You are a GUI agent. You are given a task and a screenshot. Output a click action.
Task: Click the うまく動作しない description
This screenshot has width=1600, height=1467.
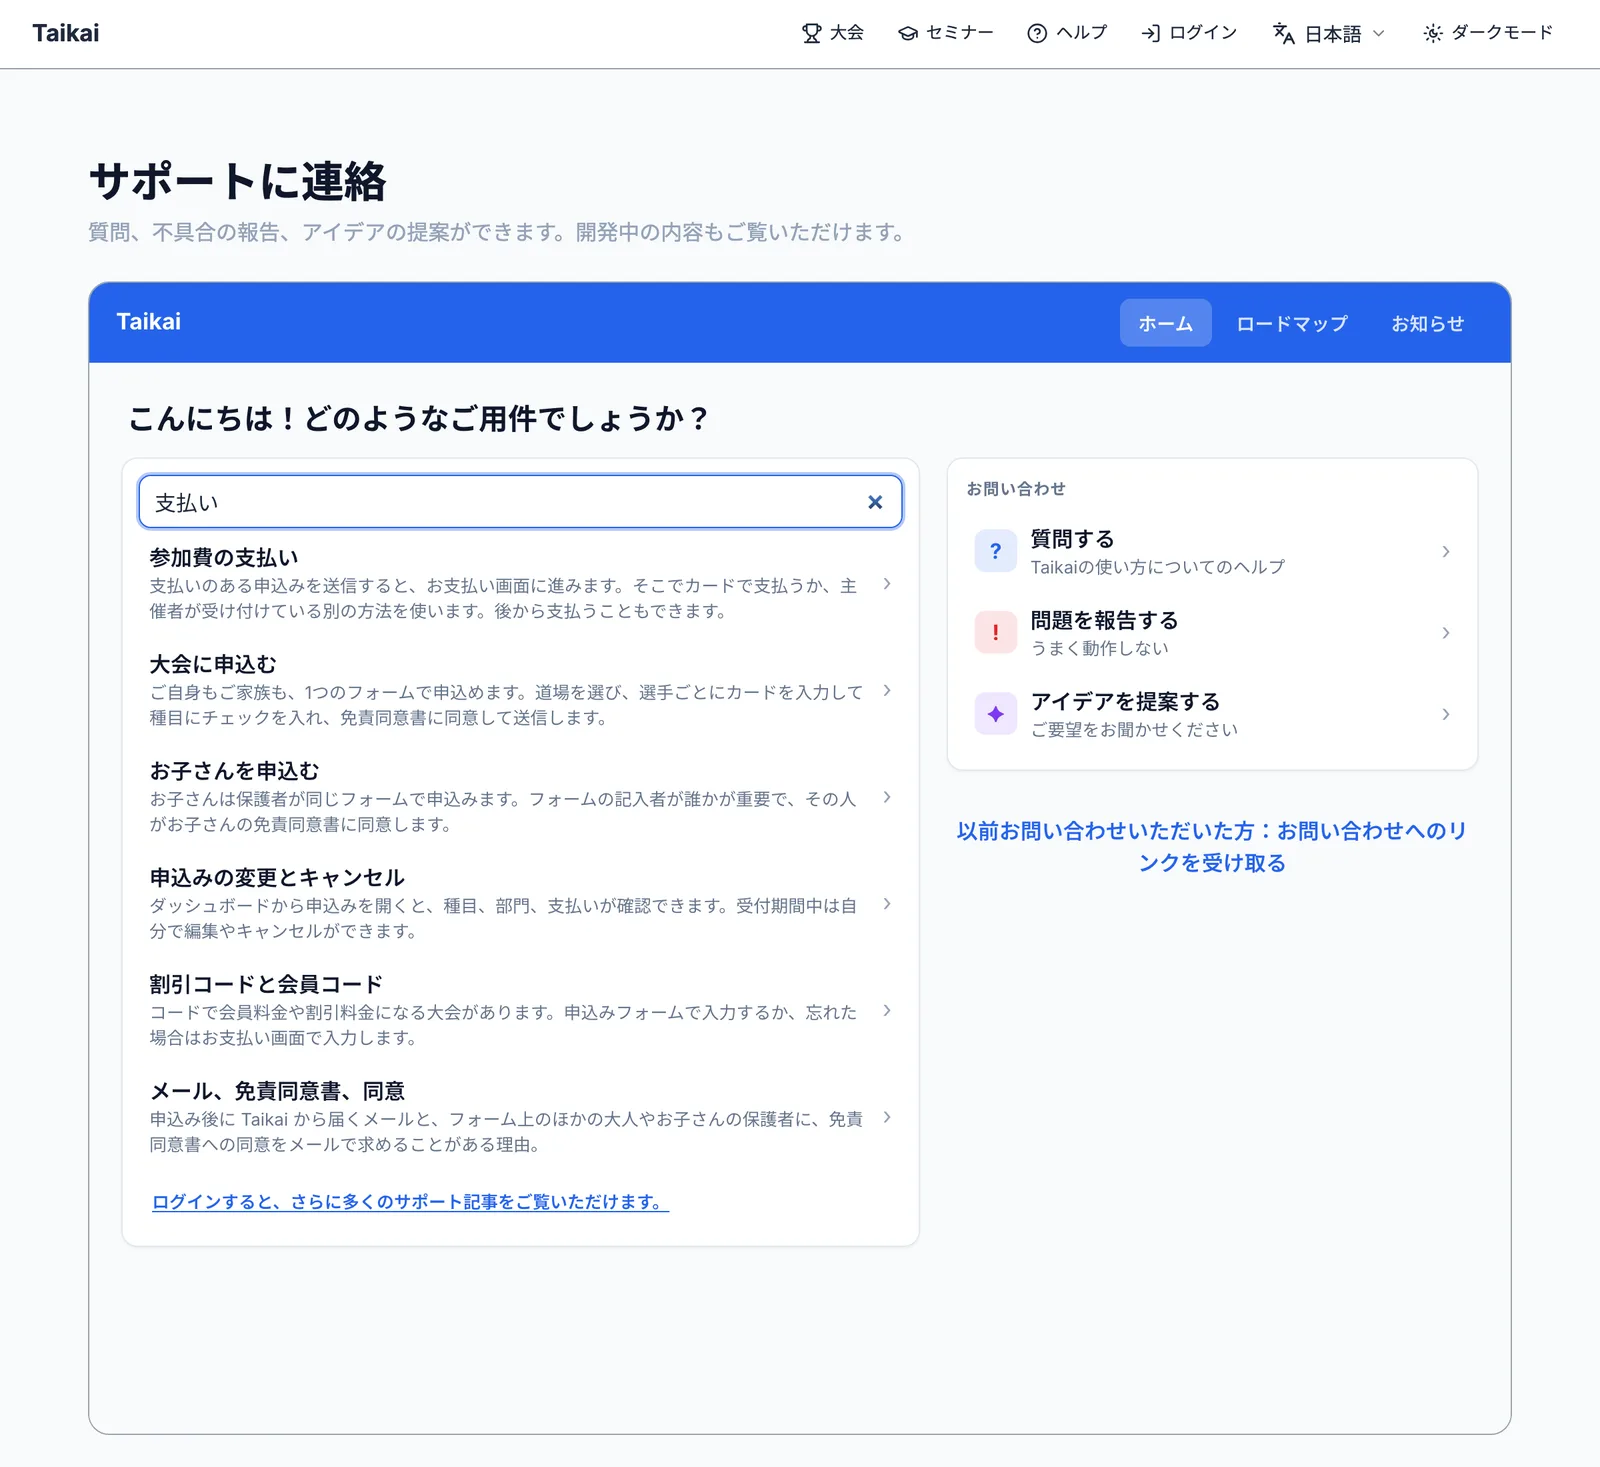(1100, 648)
